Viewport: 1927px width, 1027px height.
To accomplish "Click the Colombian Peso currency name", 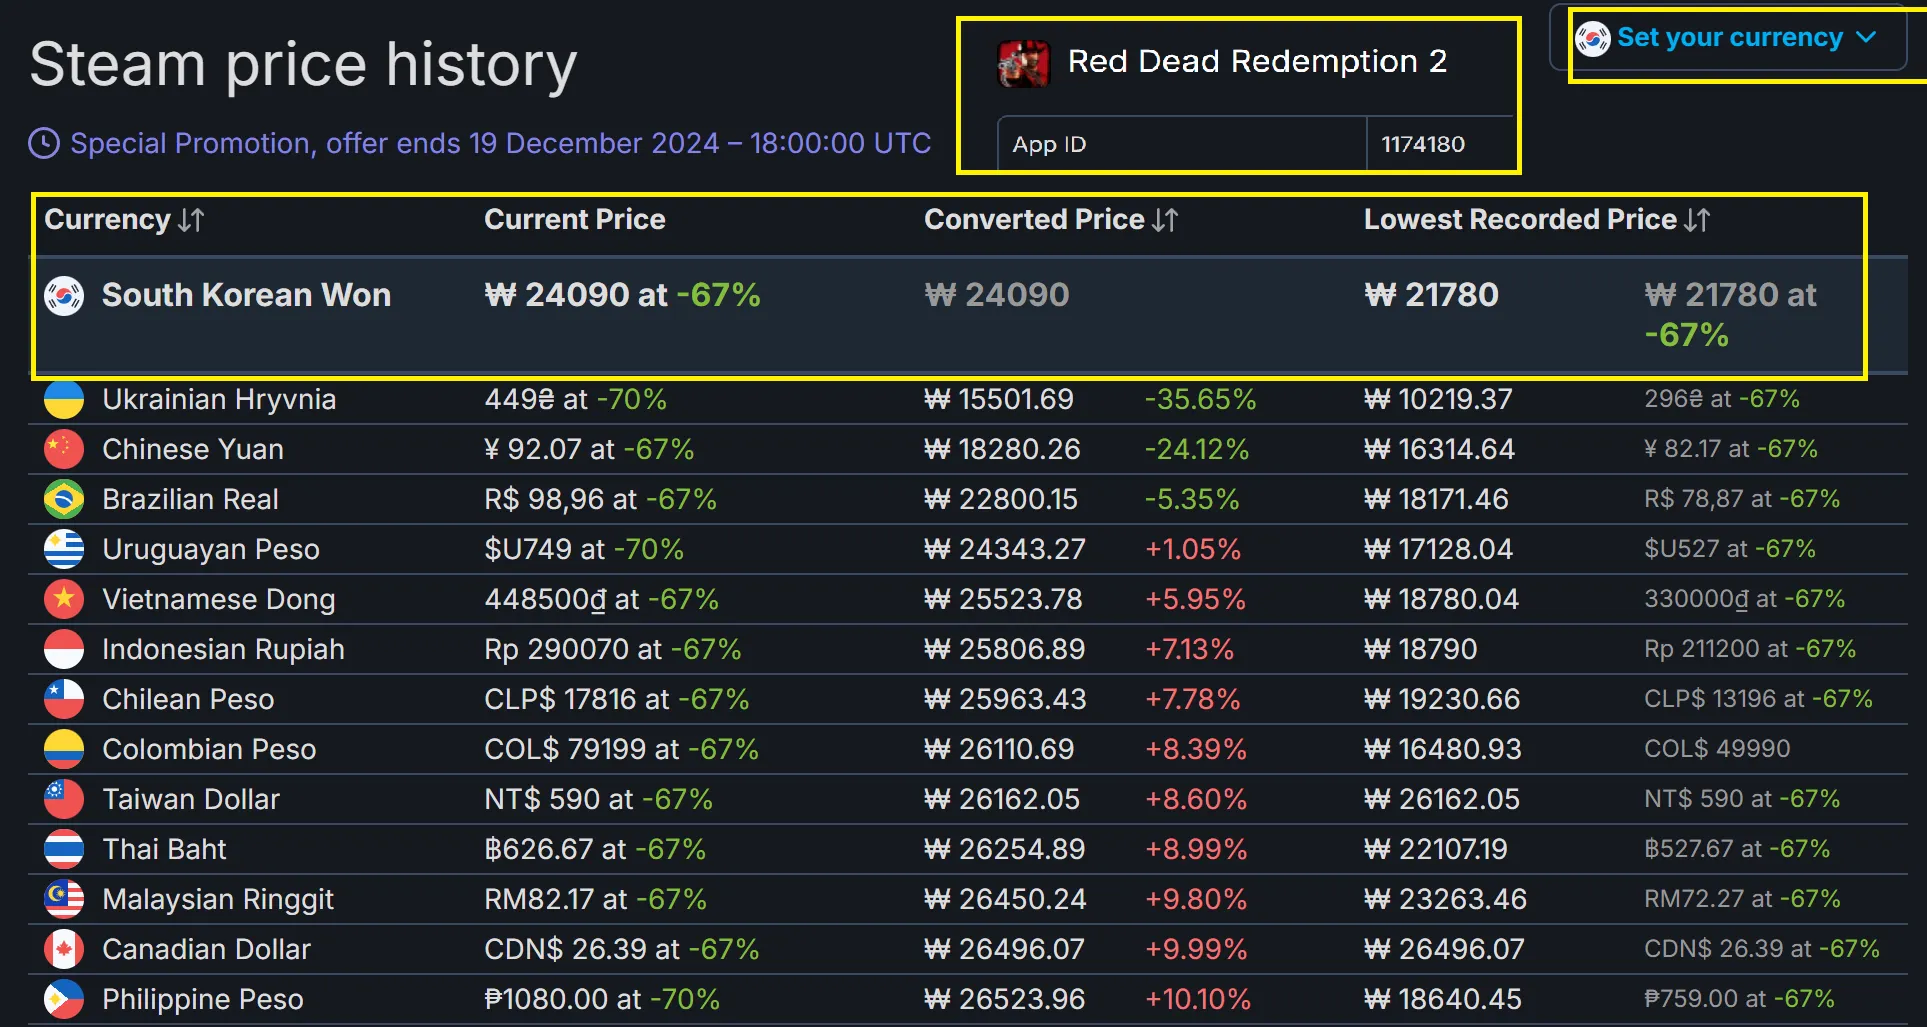I will 209,749.
